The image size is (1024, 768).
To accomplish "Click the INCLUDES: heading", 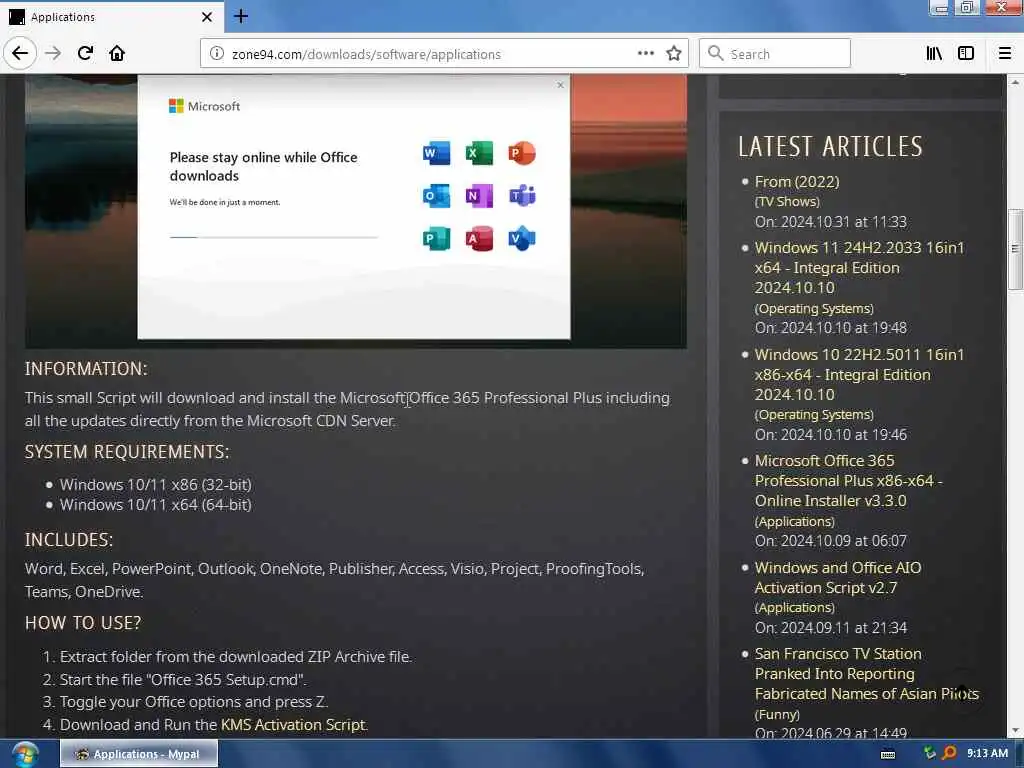I will (69, 539).
